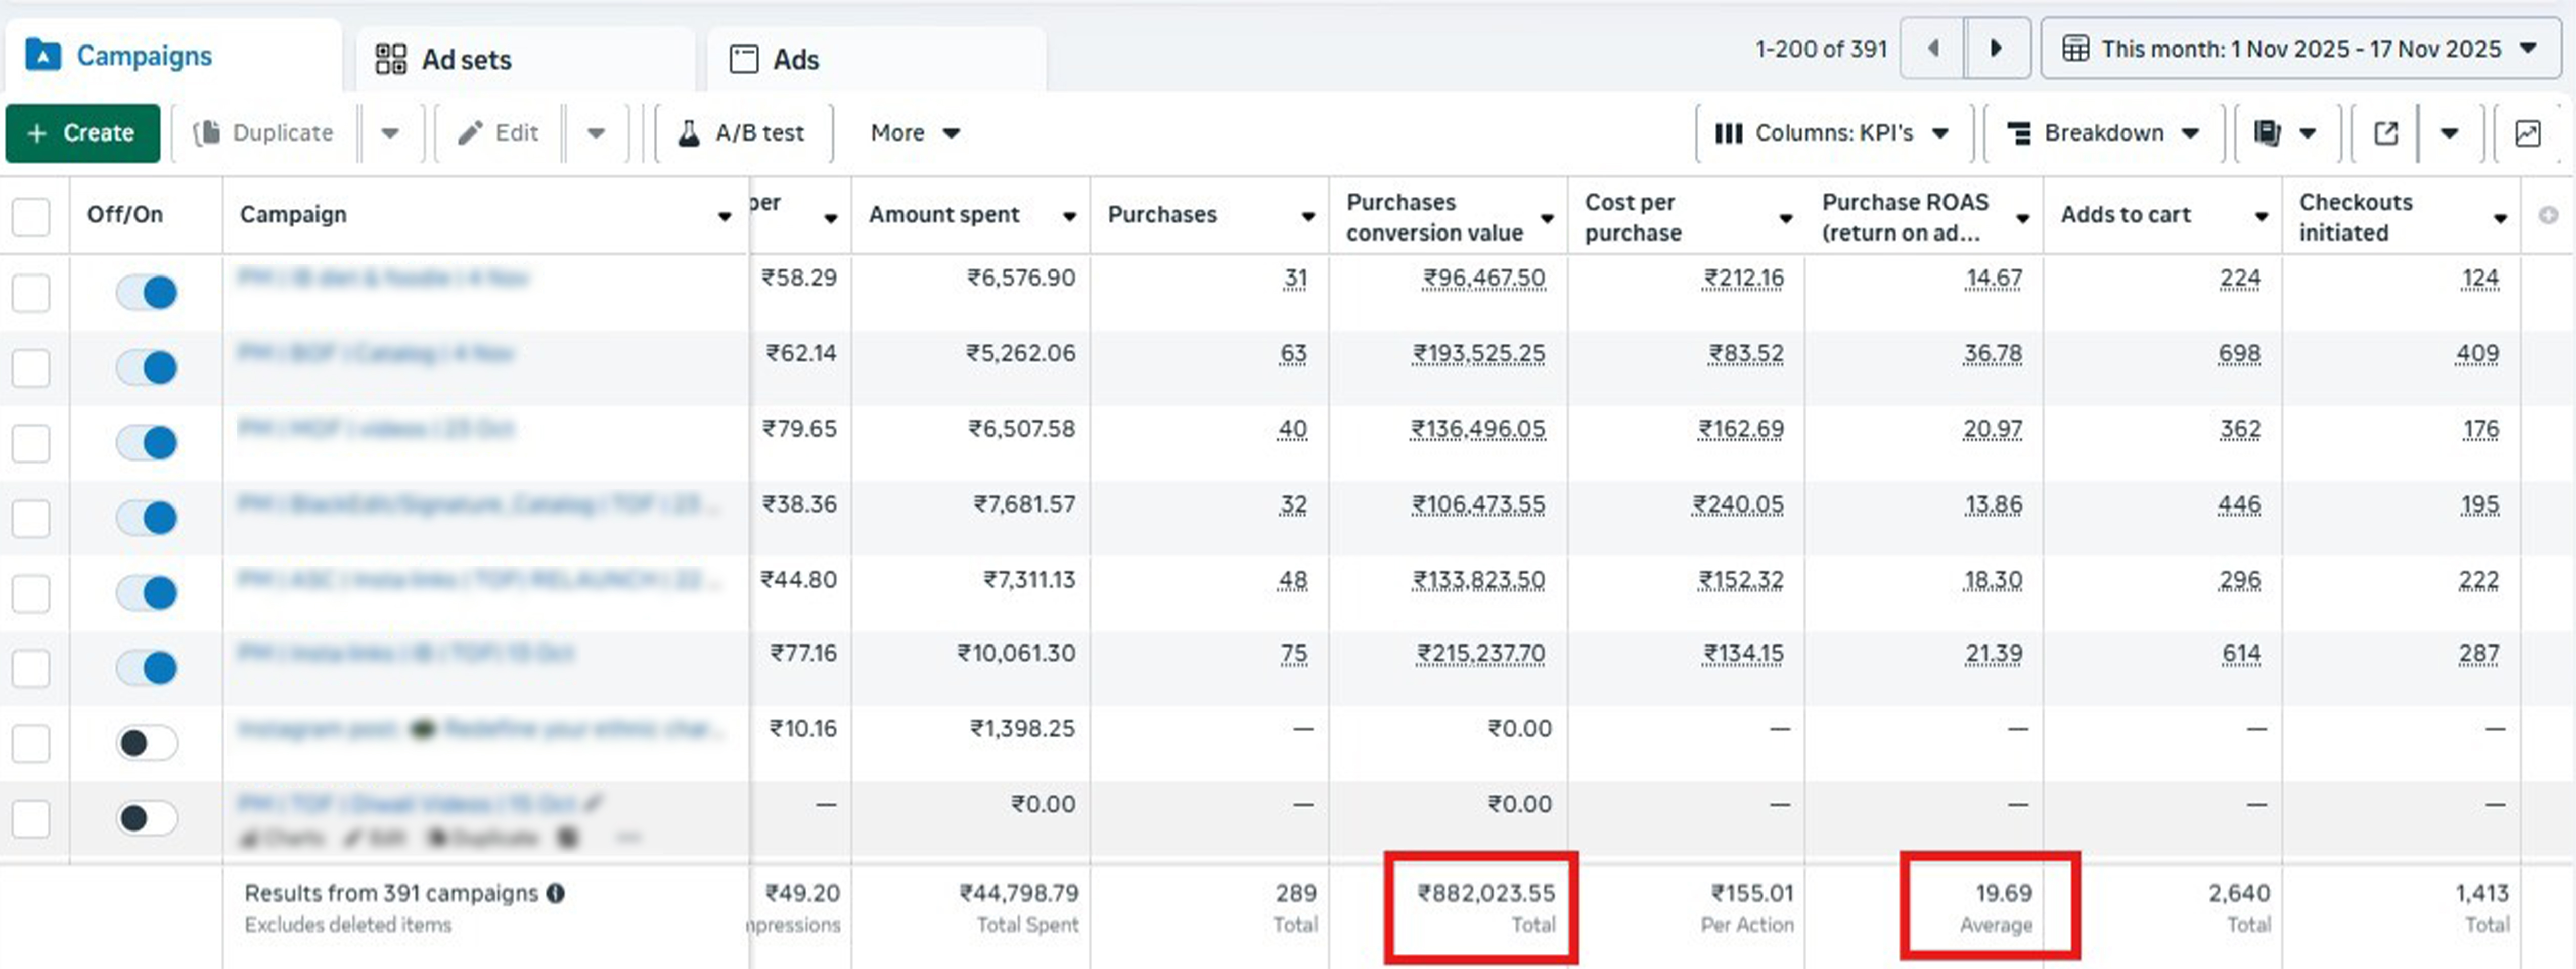This screenshot has width=2576, height=969.
Task: Open the charts view icon
Action: (2527, 133)
